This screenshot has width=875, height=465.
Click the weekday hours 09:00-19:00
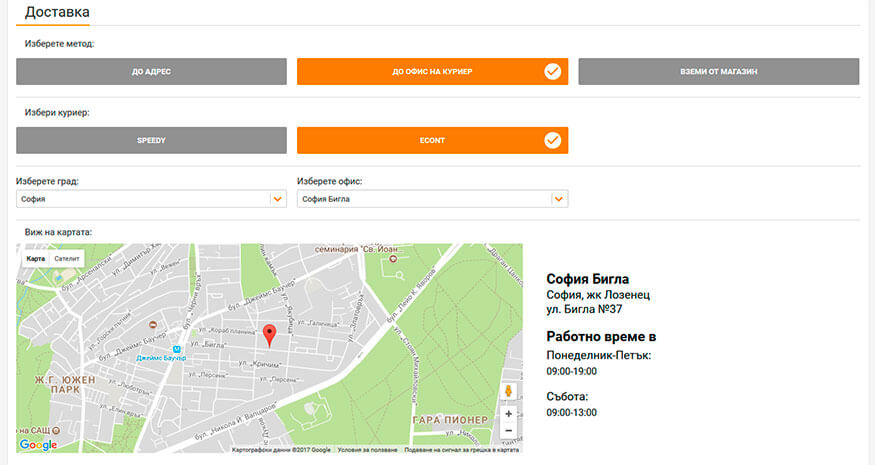[571, 371]
